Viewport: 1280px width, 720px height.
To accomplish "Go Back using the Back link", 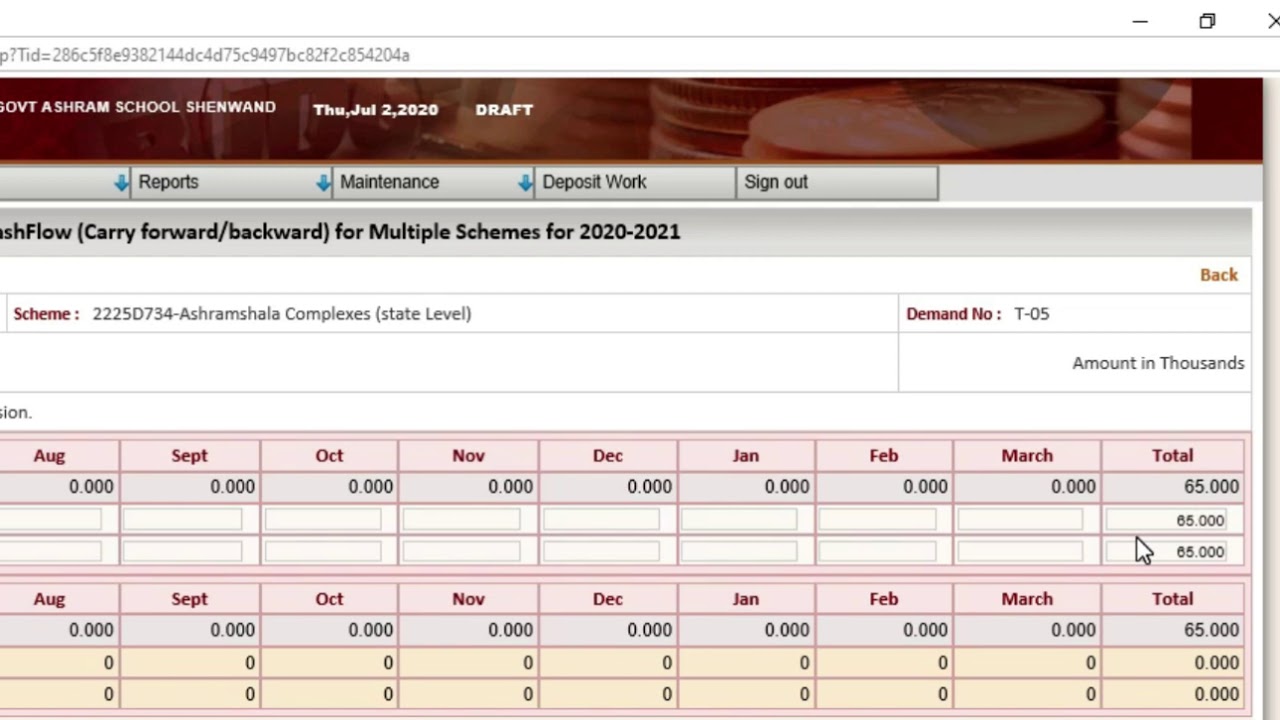I will tap(1218, 275).
